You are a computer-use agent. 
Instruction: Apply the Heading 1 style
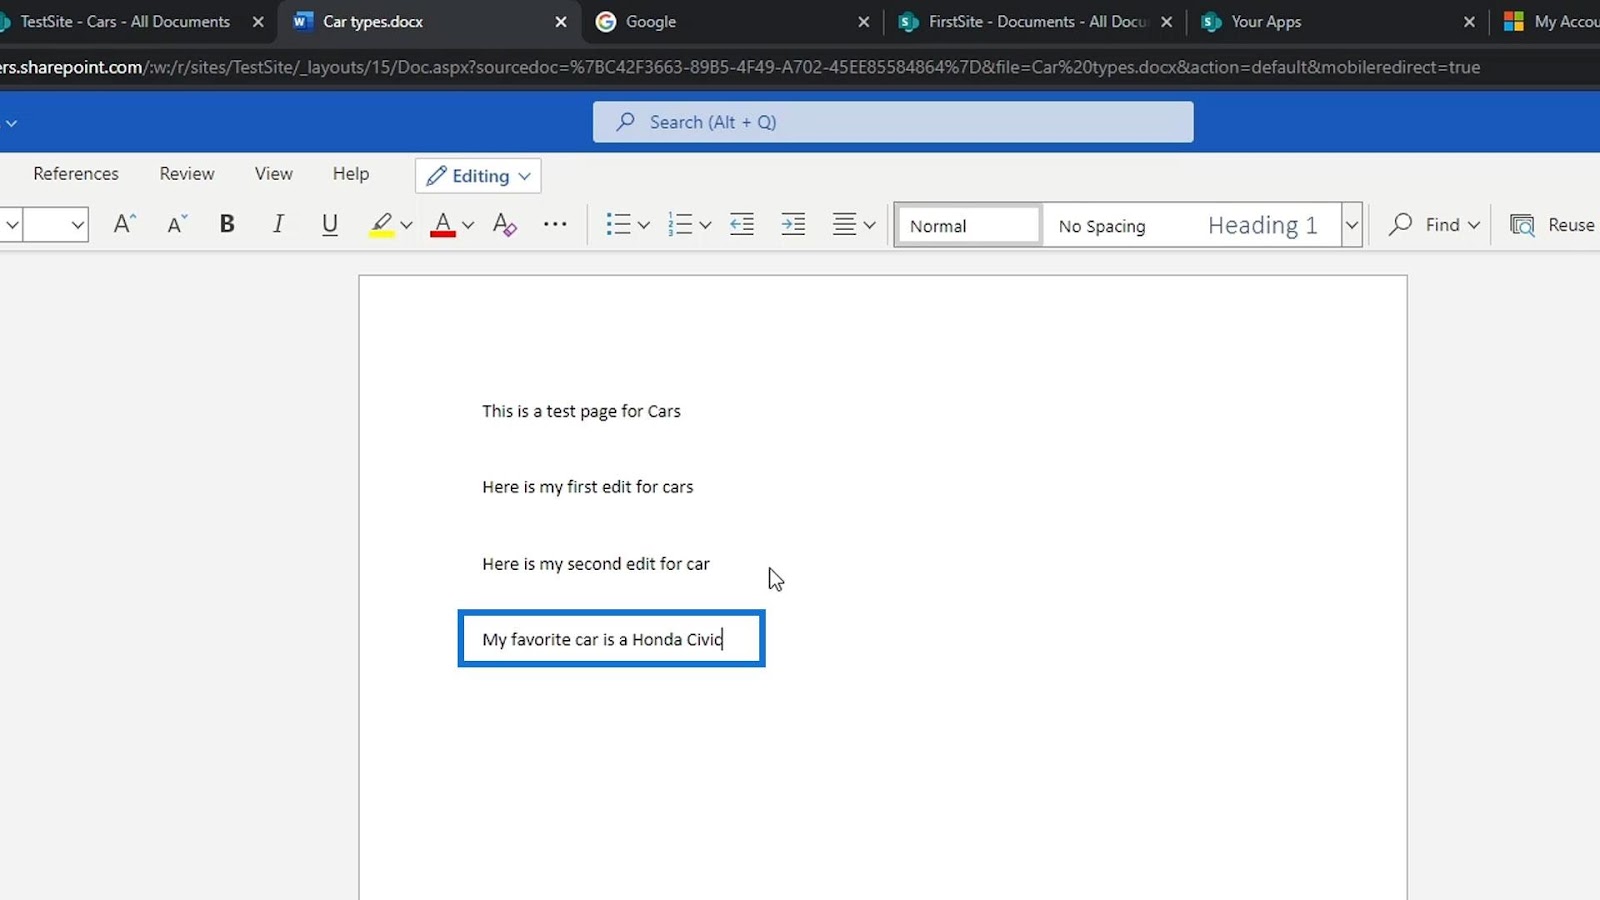coord(1262,226)
